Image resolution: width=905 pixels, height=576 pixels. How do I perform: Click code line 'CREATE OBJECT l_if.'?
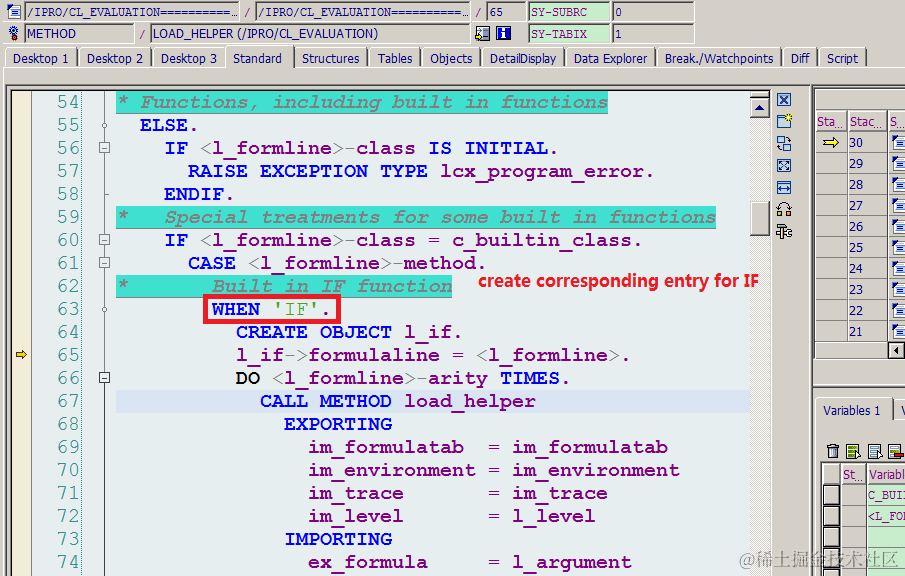point(349,332)
